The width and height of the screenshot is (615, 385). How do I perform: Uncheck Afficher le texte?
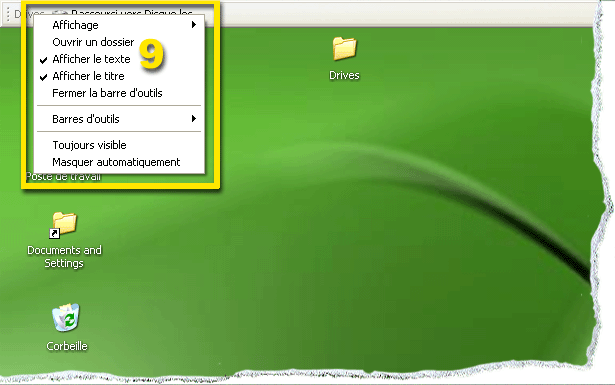(x=119, y=59)
